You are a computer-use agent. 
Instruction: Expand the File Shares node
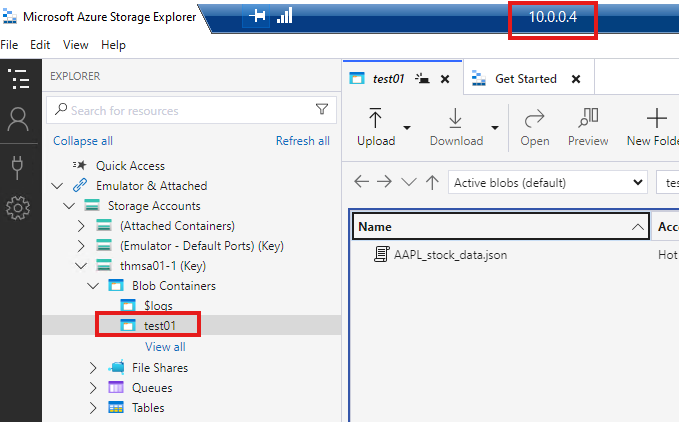[x=93, y=367]
